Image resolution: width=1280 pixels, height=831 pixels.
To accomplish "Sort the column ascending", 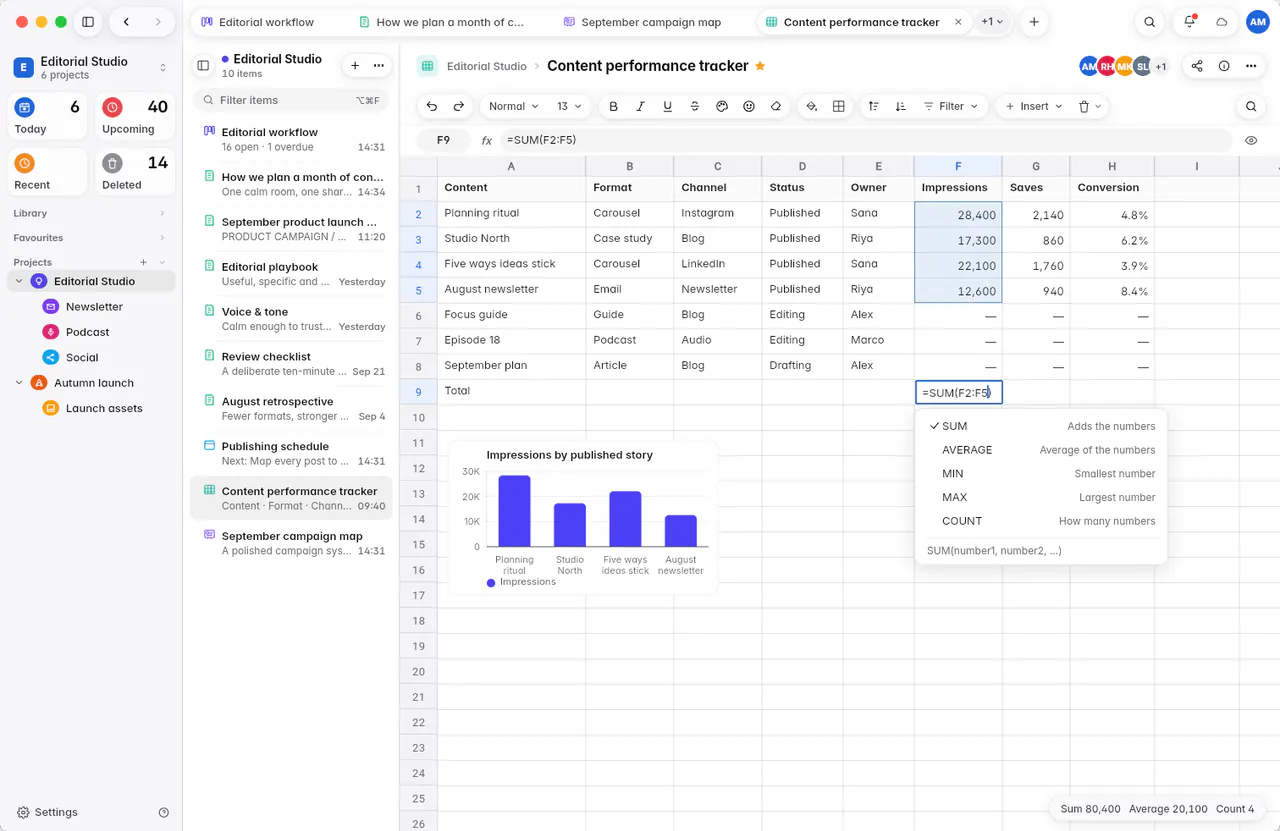I will (874, 106).
